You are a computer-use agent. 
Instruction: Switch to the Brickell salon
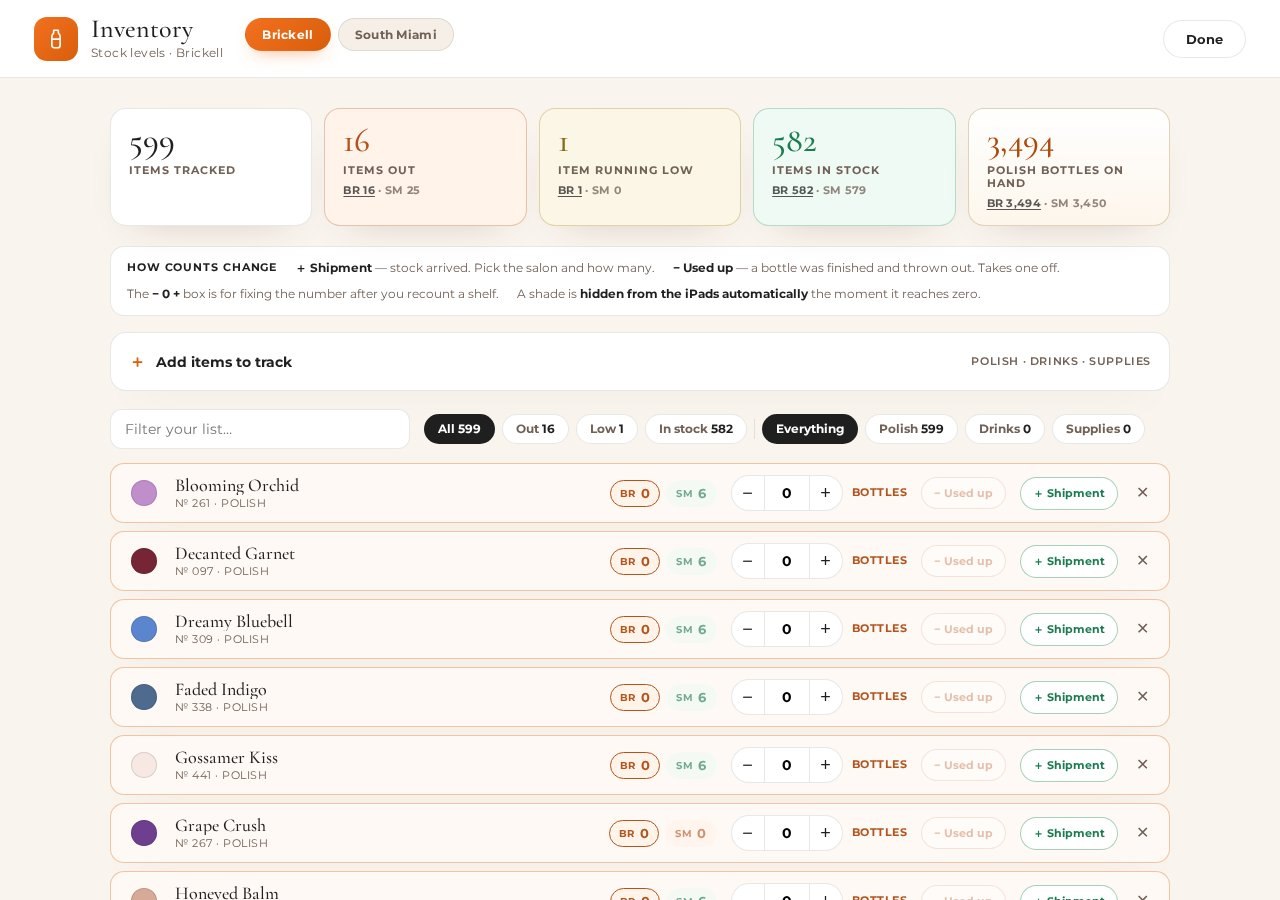[288, 34]
